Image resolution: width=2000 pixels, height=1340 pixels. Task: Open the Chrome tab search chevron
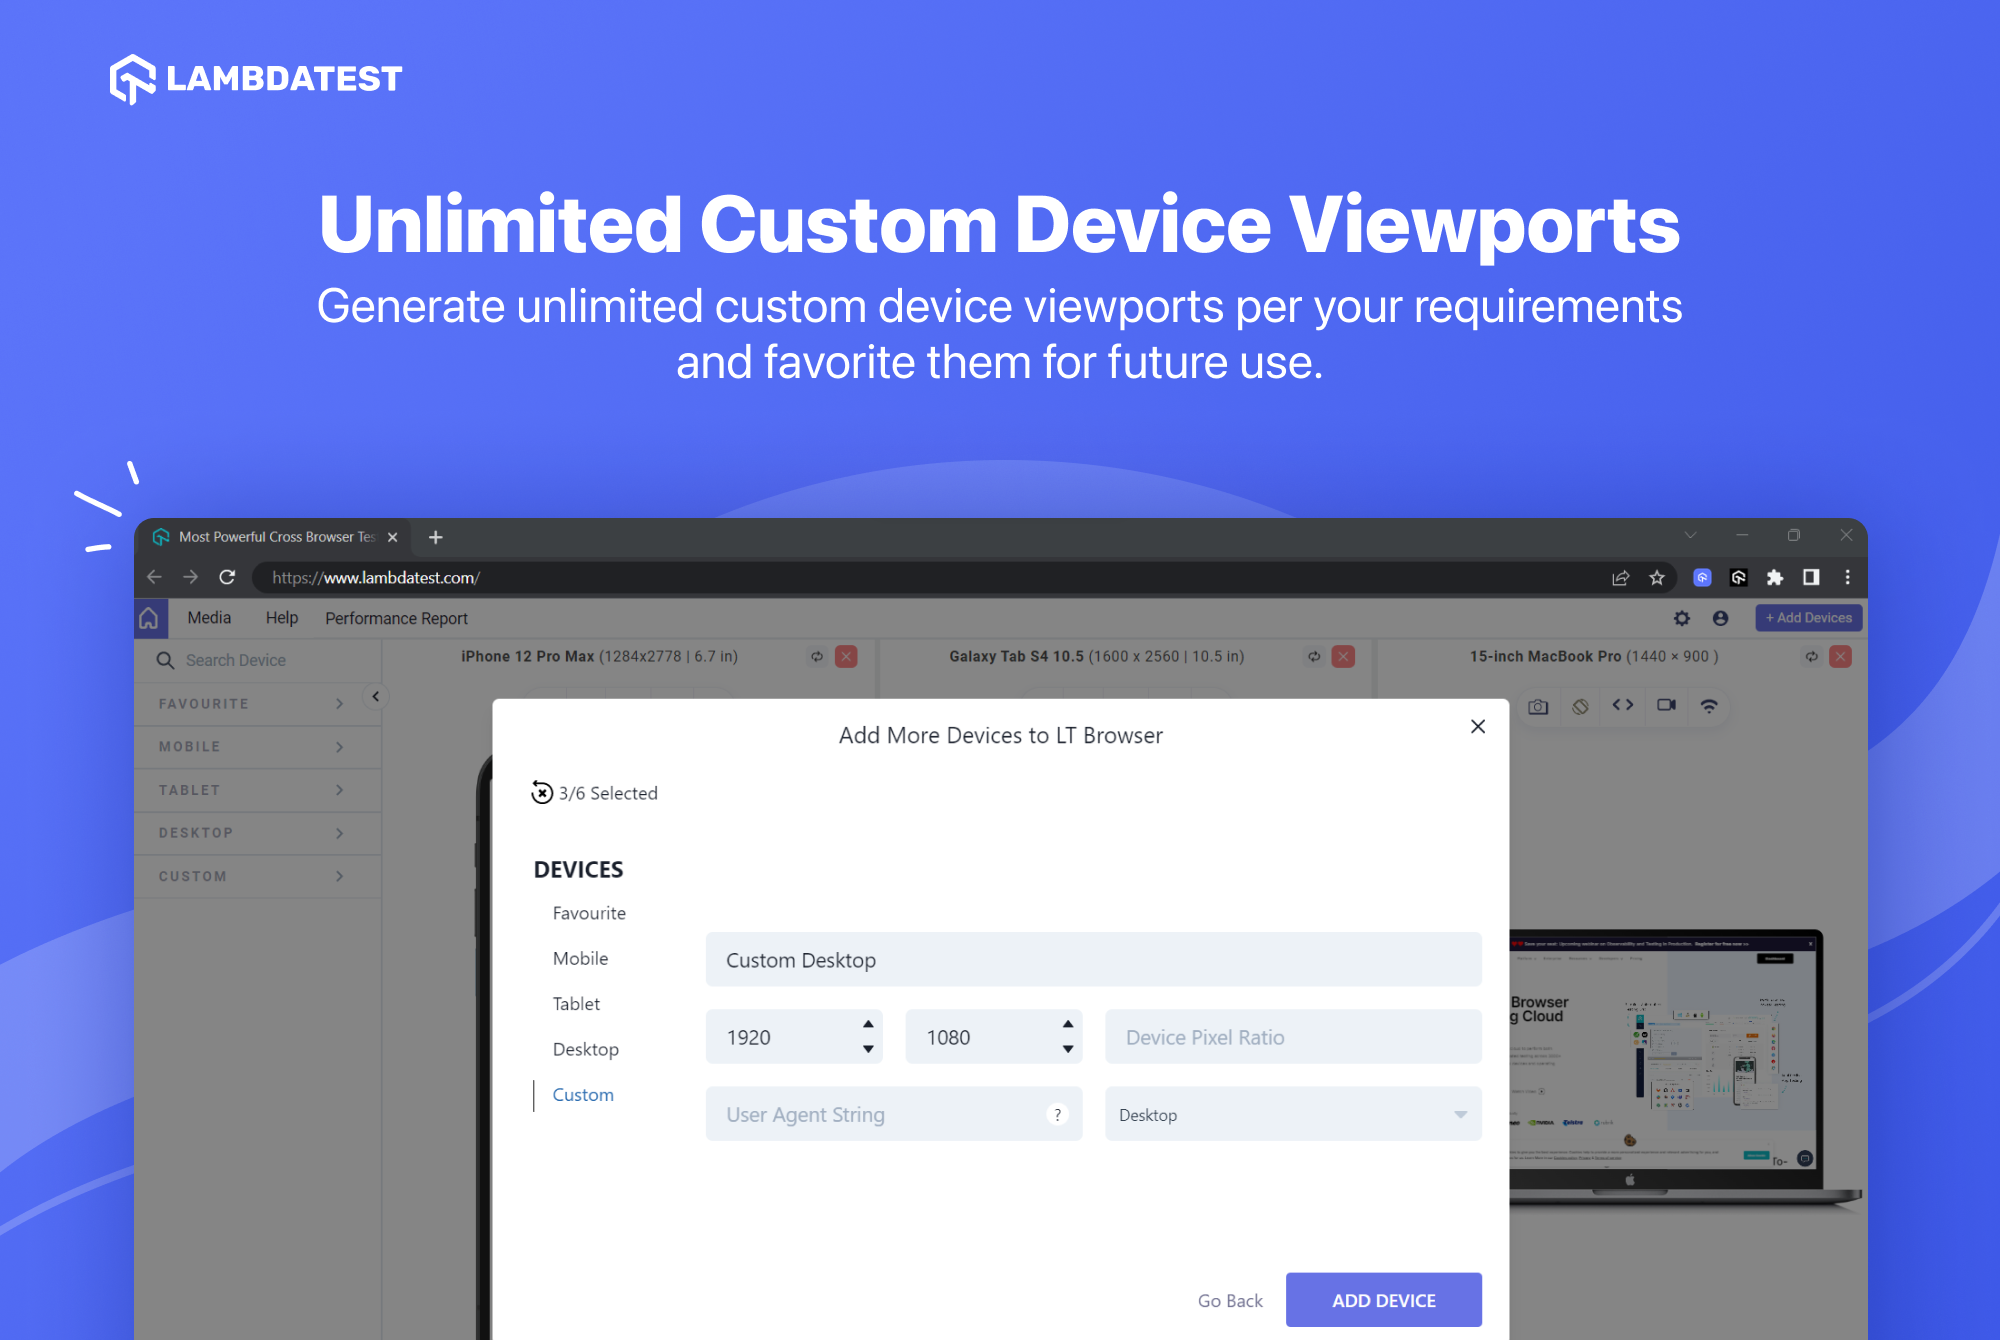click(x=1690, y=535)
